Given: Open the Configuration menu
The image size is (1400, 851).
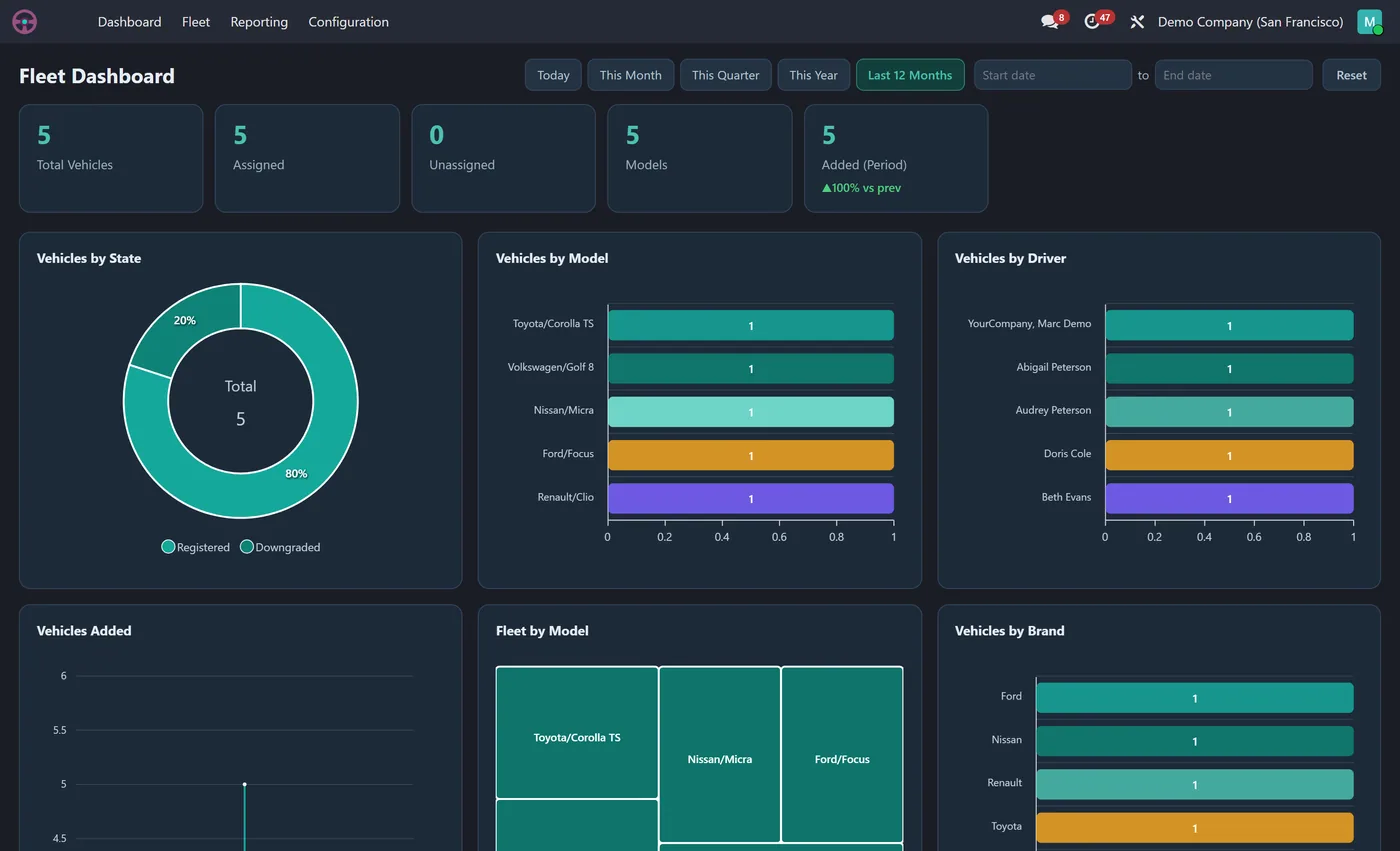Looking at the screenshot, I should (x=348, y=22).
